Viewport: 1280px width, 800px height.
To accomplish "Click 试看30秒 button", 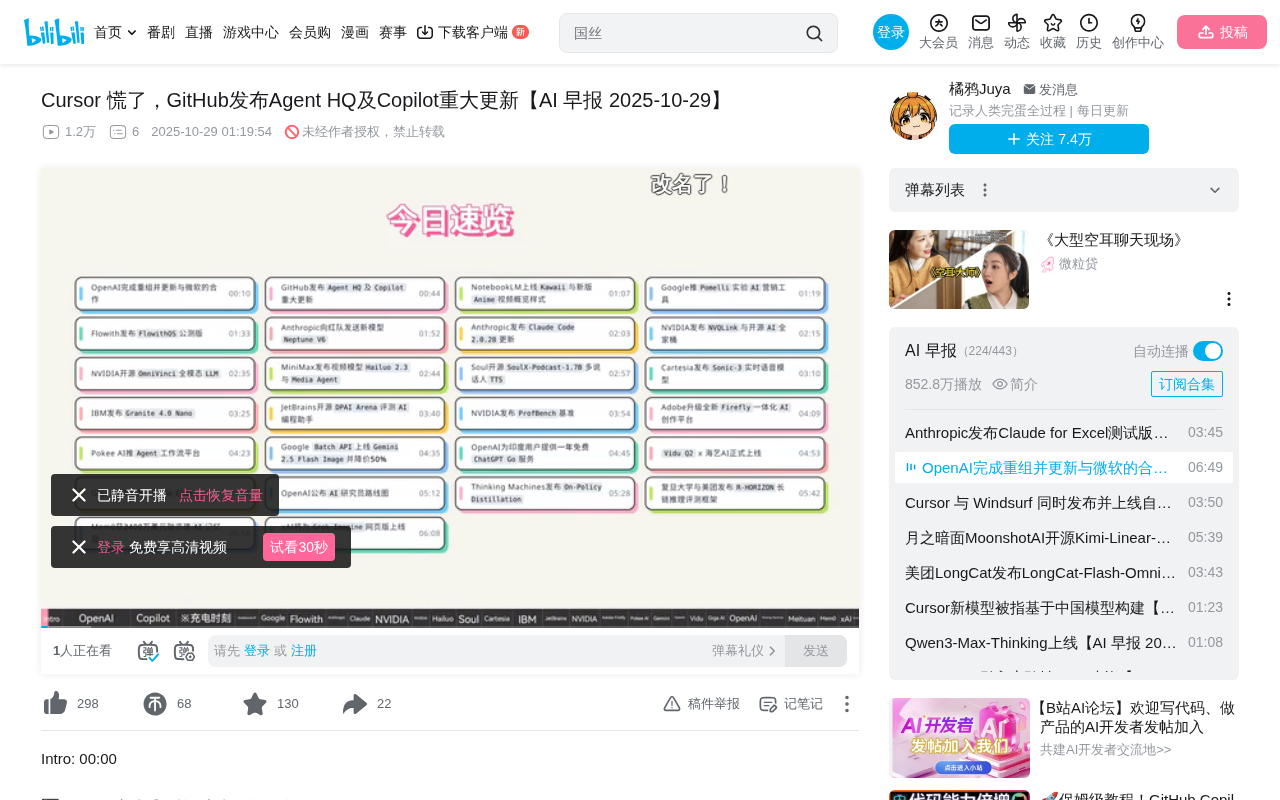I will 299,547.
